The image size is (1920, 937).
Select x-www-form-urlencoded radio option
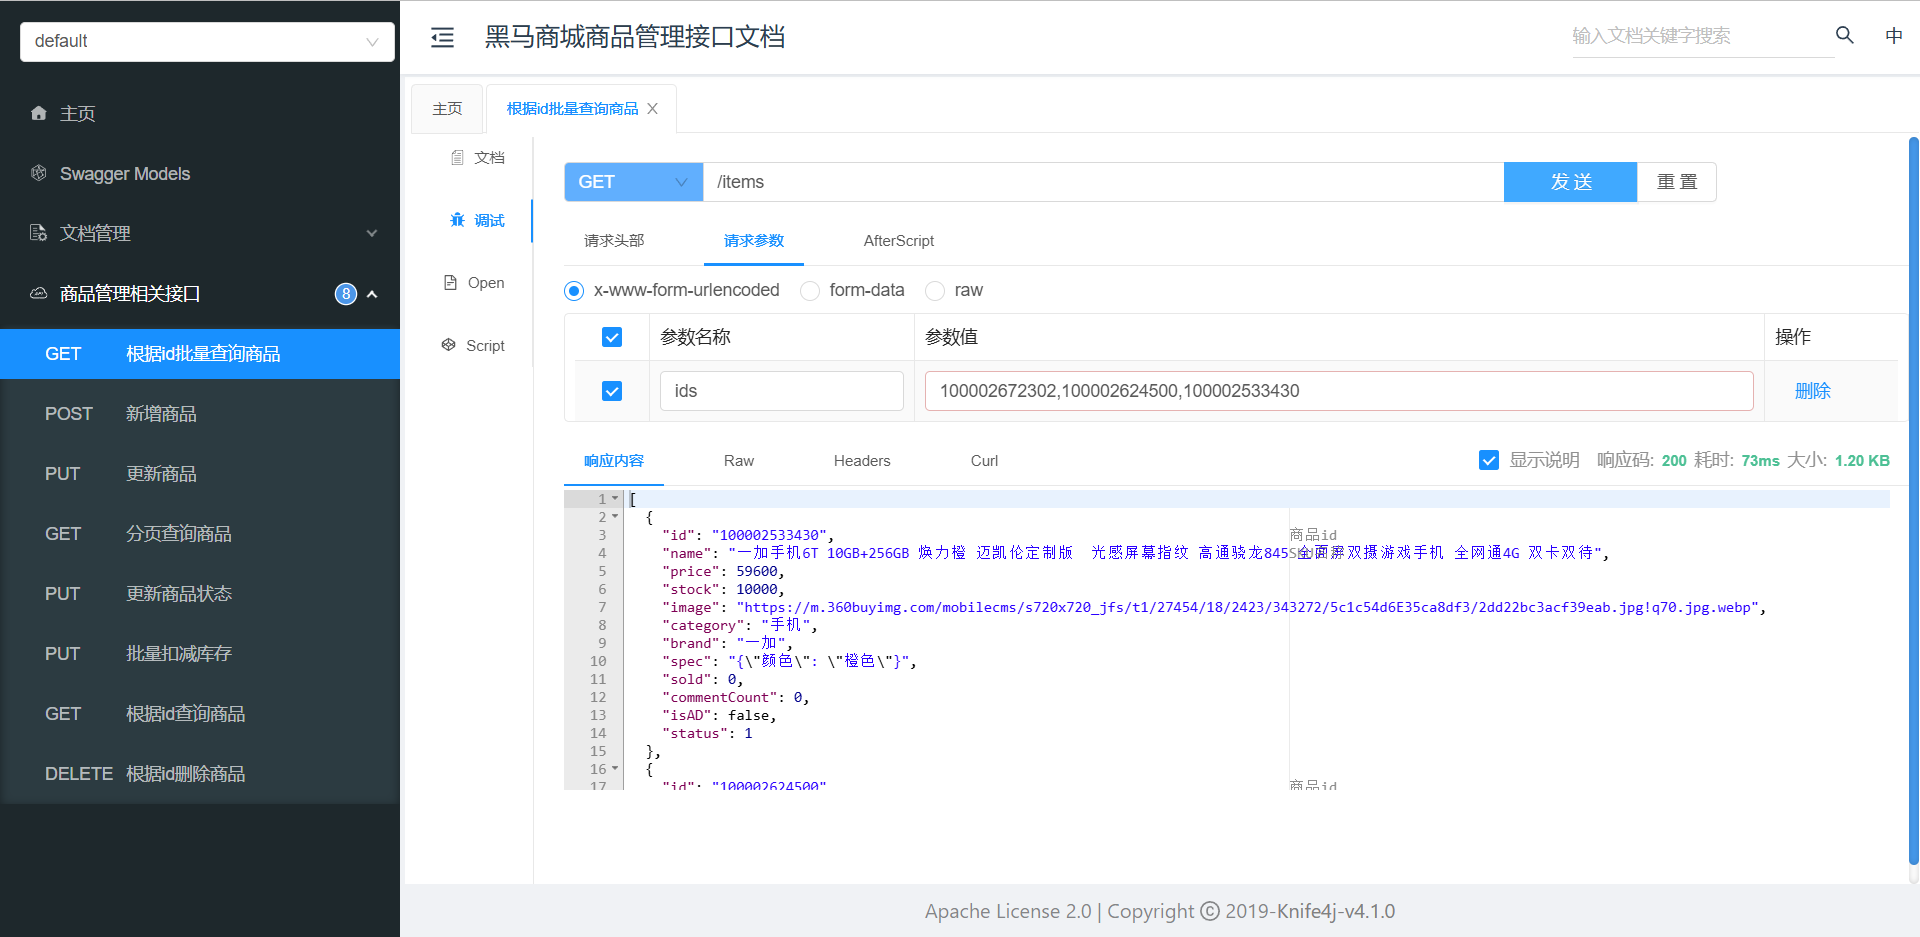click(x=574, y=291)
